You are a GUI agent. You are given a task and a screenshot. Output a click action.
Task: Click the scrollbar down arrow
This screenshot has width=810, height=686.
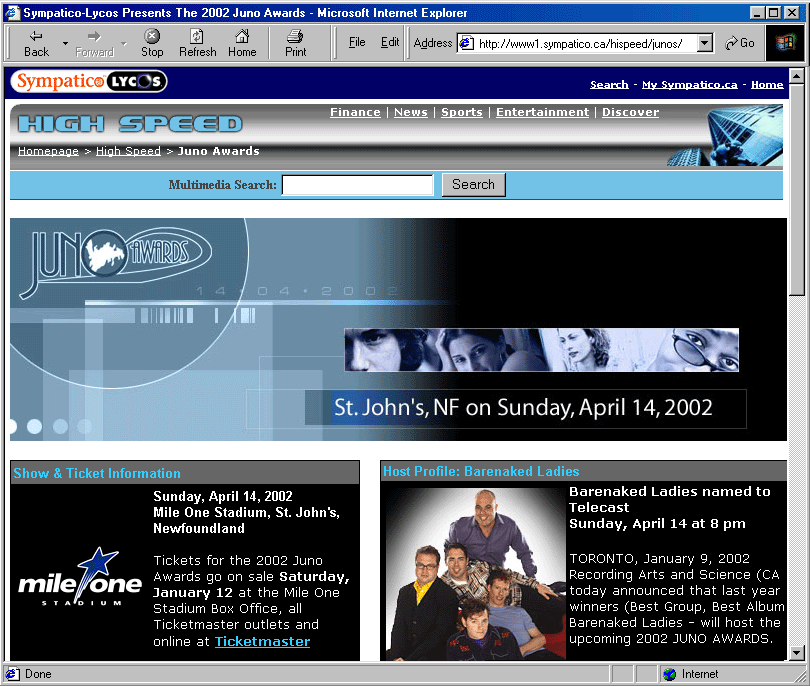point(796,653)
